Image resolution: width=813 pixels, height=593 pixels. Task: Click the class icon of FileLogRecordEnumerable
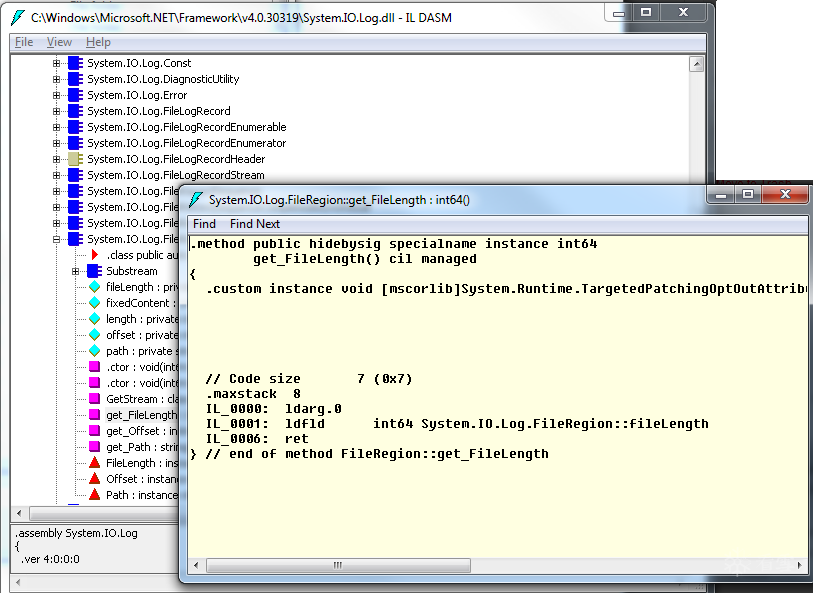pyautogui.click(x=75, y=127)
